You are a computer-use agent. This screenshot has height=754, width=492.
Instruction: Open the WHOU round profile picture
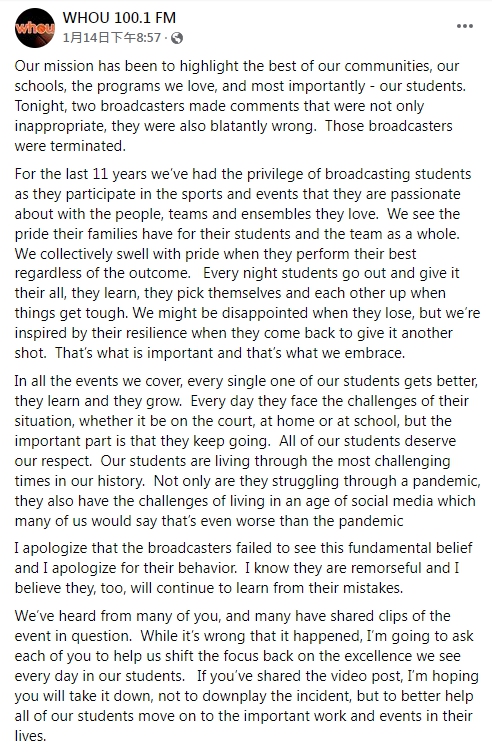click(x=35, y=28)
